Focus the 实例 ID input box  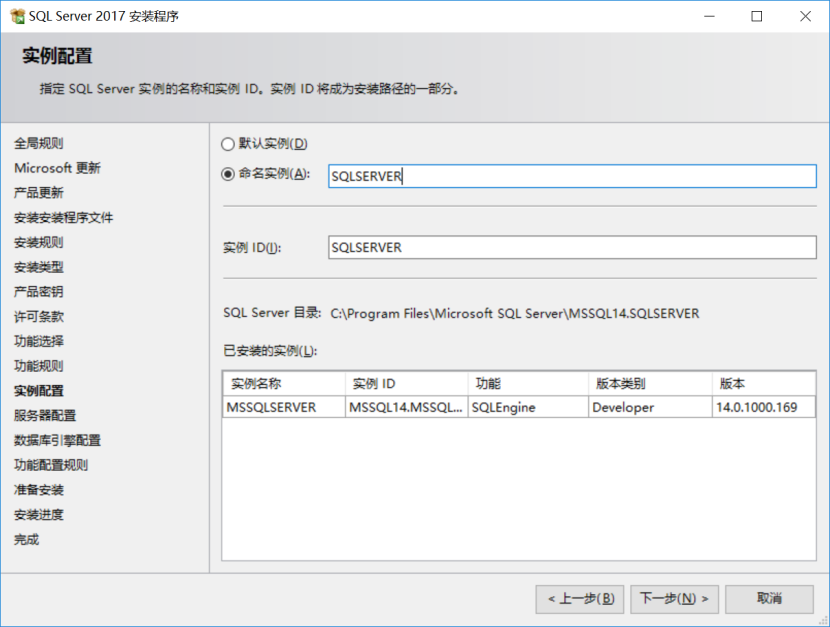(570, 247)
